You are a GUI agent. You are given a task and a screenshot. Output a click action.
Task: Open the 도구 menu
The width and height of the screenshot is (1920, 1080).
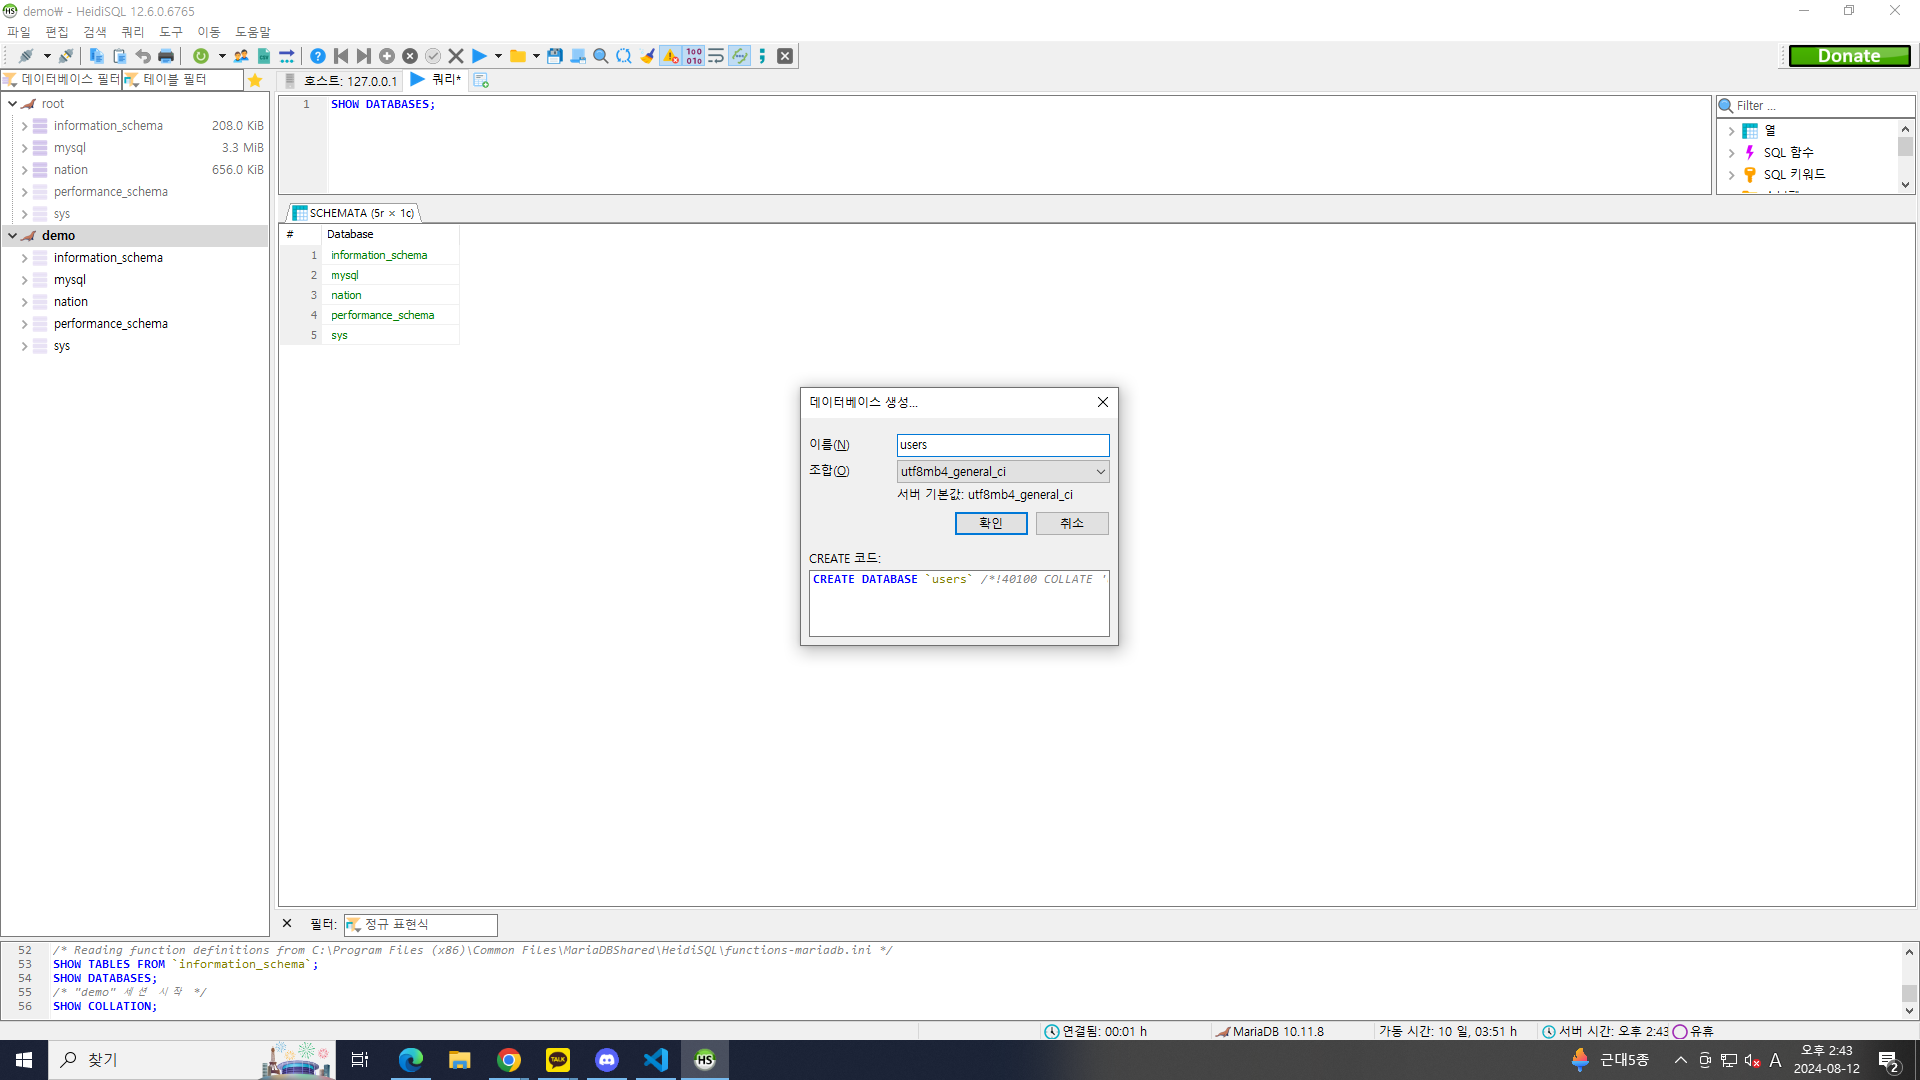point(170,32)
